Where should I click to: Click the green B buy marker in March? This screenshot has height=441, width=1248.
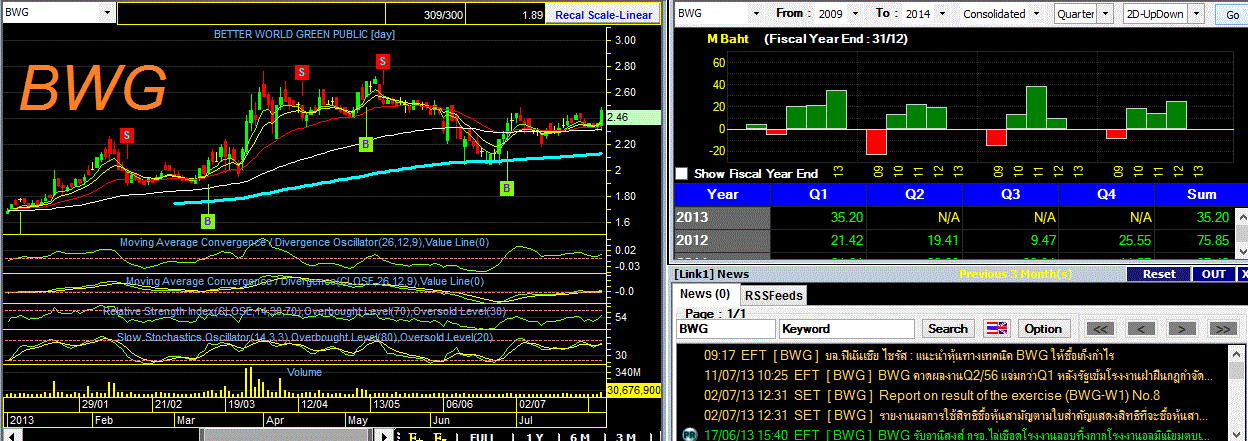pos(208,220)
